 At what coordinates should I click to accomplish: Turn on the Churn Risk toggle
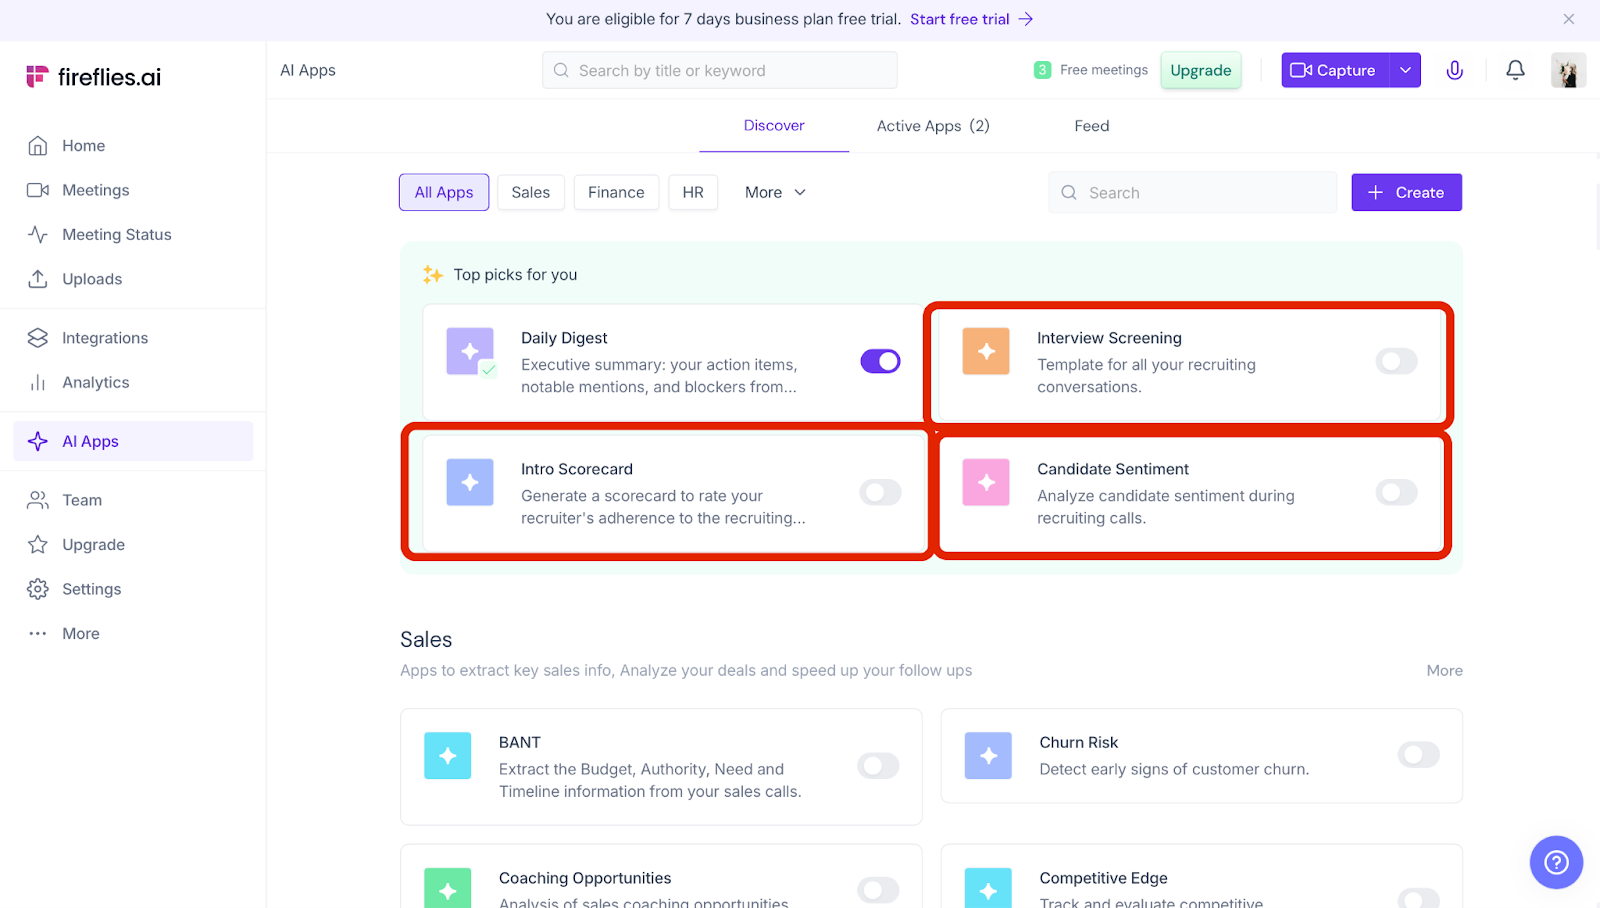1418,755
